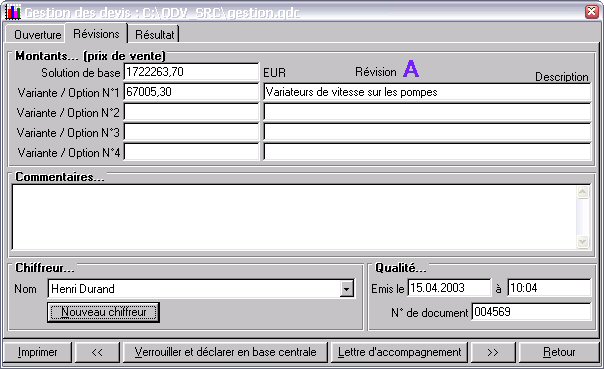The width and height of the screenshot is (604, 369).
Task: Go to previous revision with << button
Action: click(97, 352)
